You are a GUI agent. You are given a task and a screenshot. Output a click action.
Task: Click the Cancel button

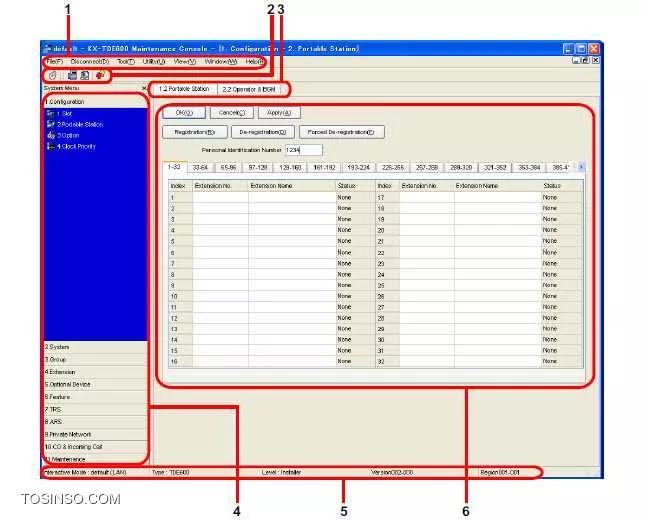point(232,113)
